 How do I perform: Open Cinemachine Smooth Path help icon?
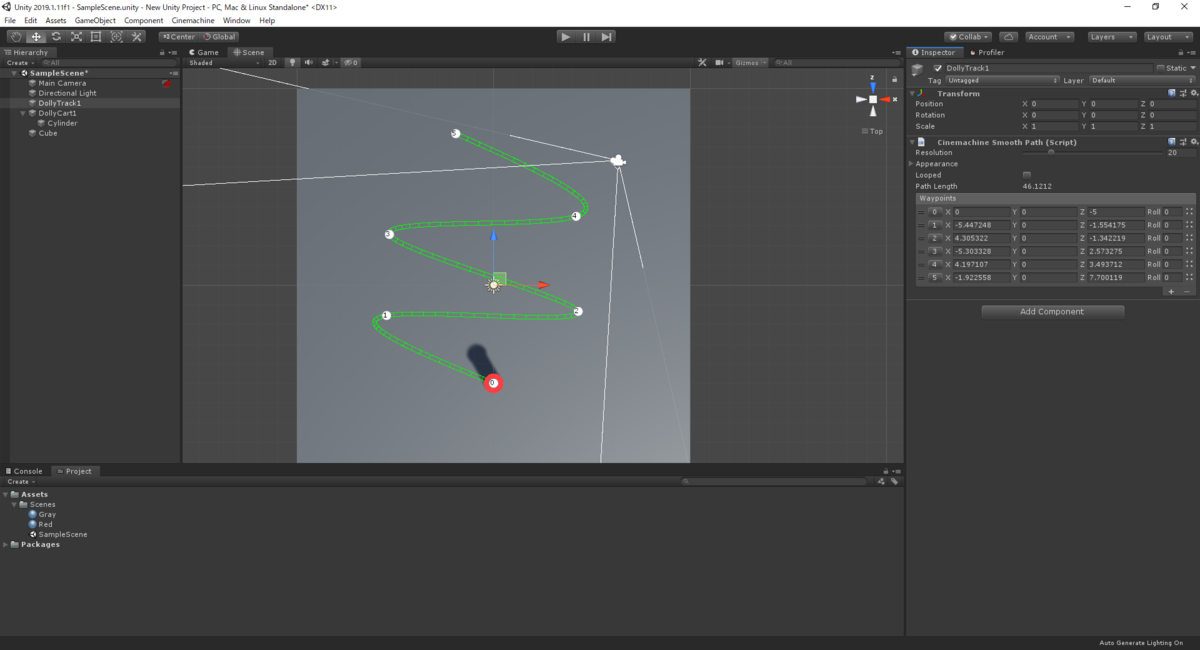pos(1171,142)
